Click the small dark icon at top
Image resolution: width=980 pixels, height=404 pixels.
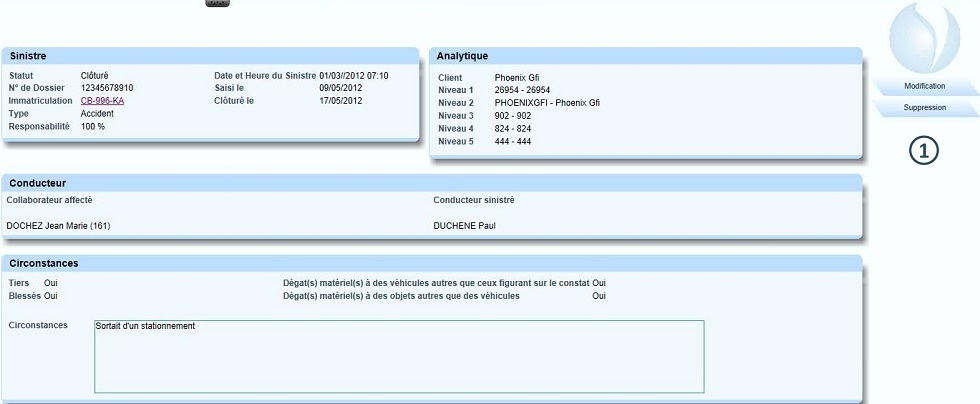pyautogui.click(x=217, y=3)
